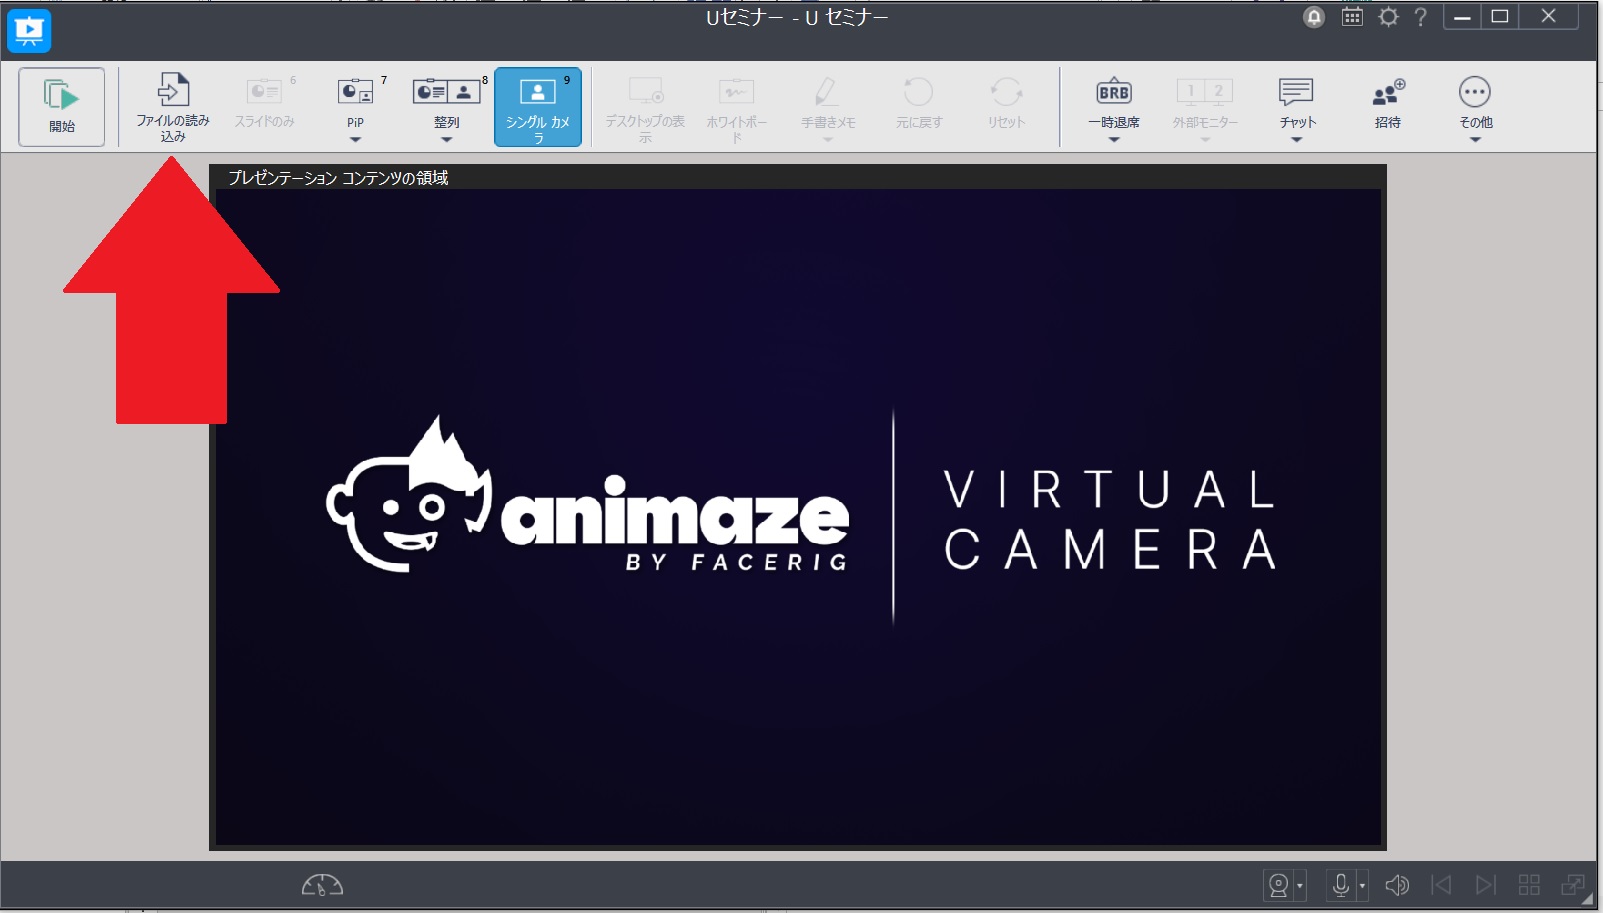The height and width of the screenshot is (913, 1603).
Task: Go to the previous slide
Action: coord(1441,885)
